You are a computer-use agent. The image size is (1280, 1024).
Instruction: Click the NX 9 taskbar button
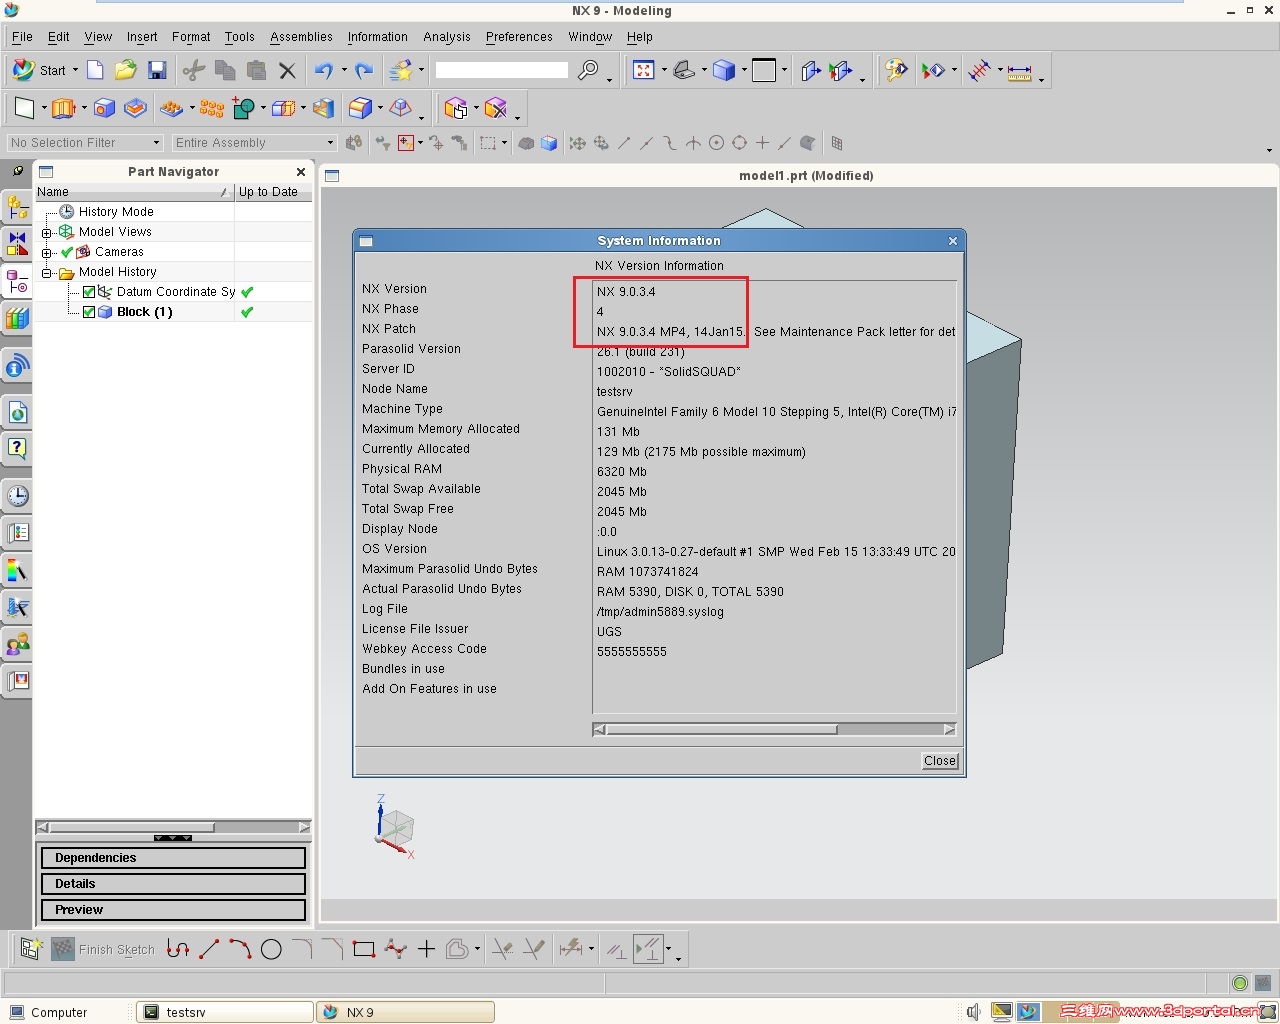(x=406, y=1012)
